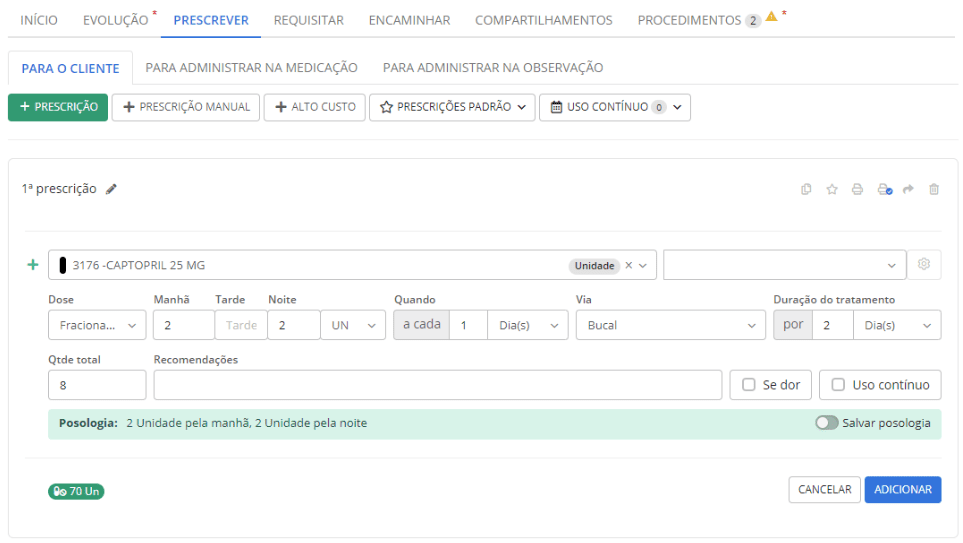963x543 pixels.
Task: Clear the selected CAPTOPRIL medication with X
Action: [x=628, y=265]
